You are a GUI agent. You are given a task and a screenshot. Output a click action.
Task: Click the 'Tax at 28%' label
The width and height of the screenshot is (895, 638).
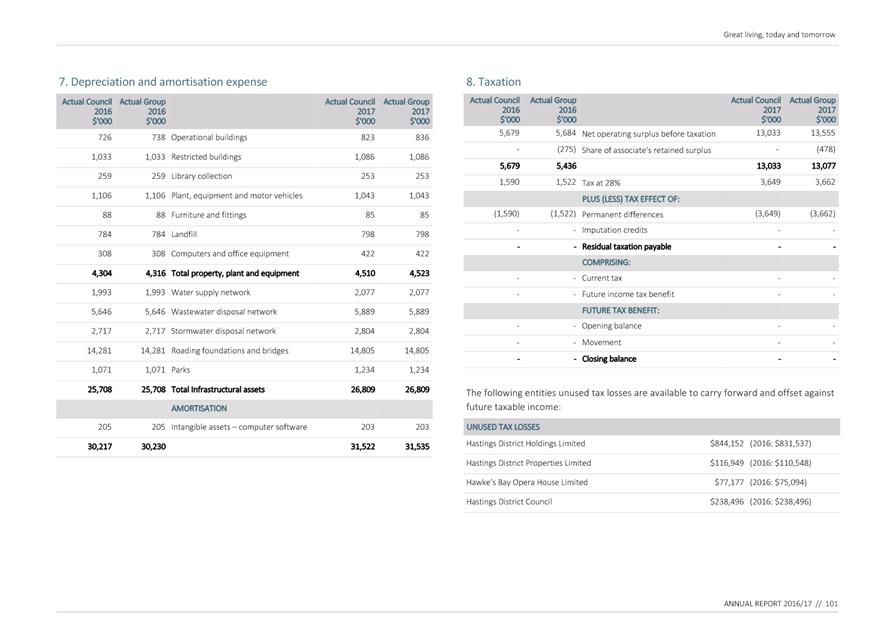[x=601, y=183]
